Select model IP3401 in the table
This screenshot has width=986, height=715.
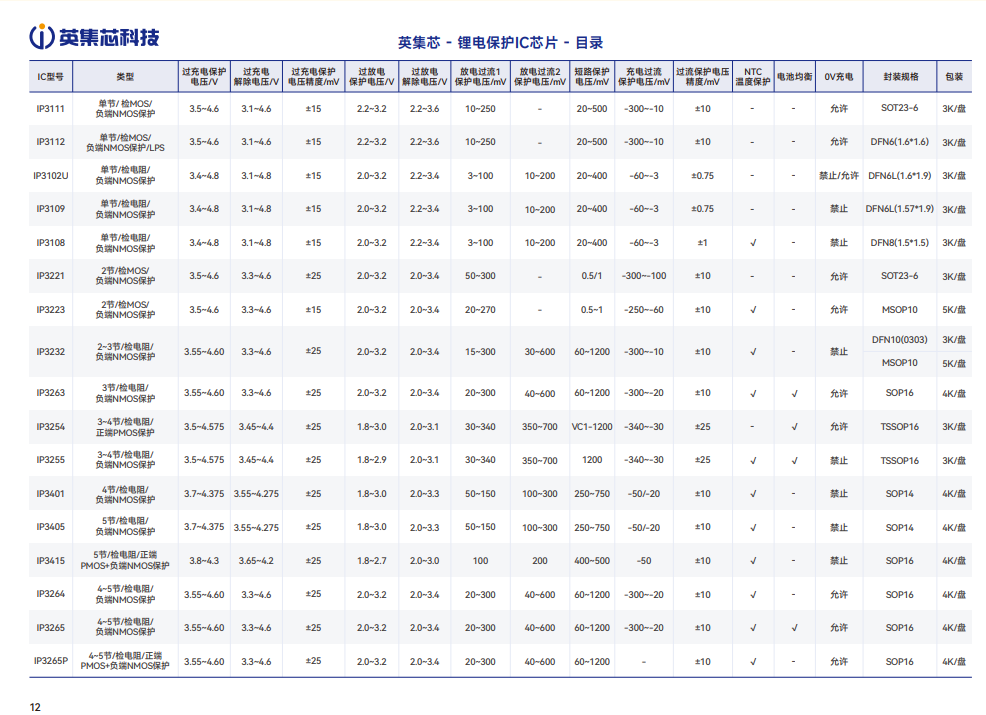(x=50, y=494)
